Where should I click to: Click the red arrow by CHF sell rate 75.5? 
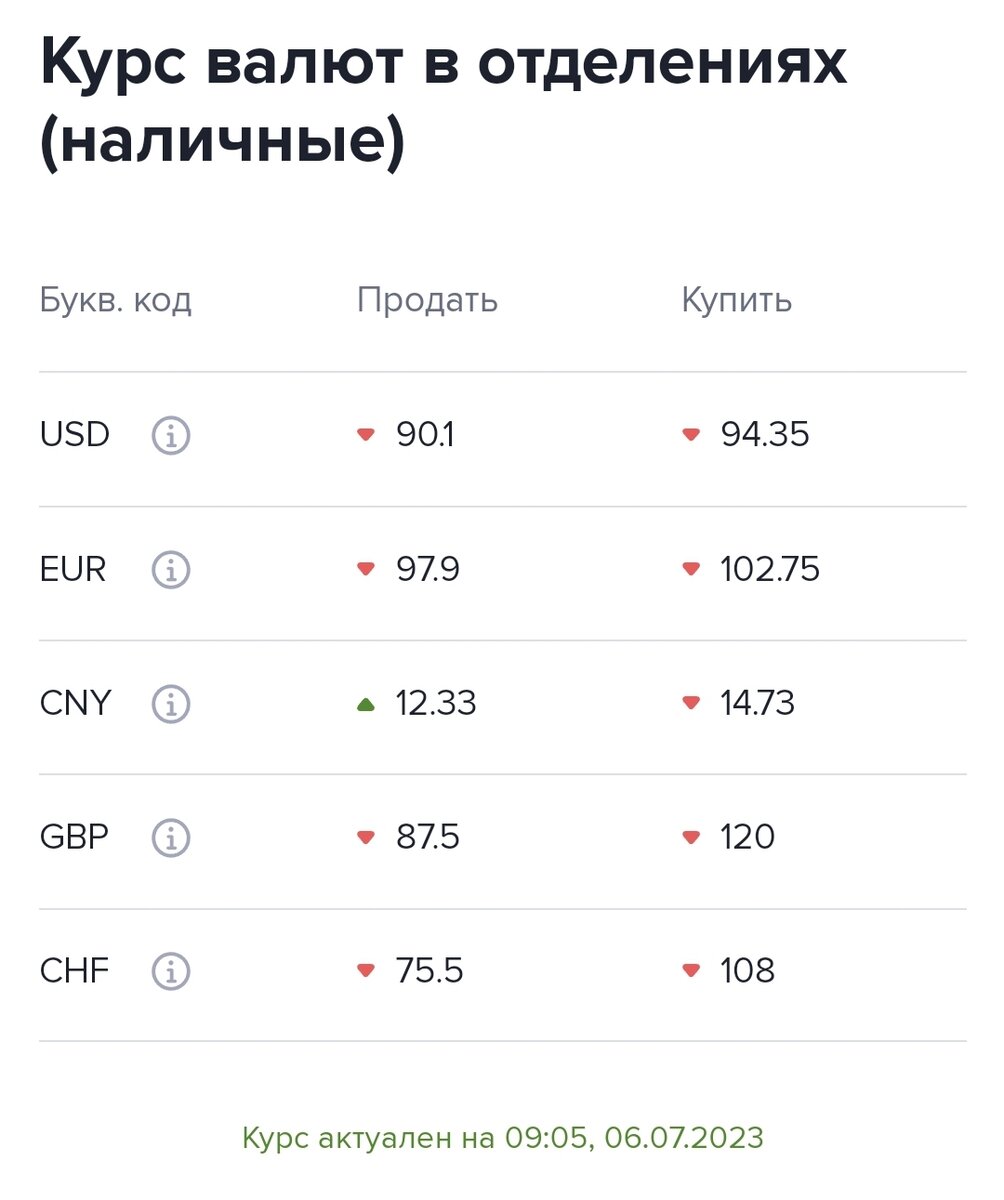pos(366,971)
